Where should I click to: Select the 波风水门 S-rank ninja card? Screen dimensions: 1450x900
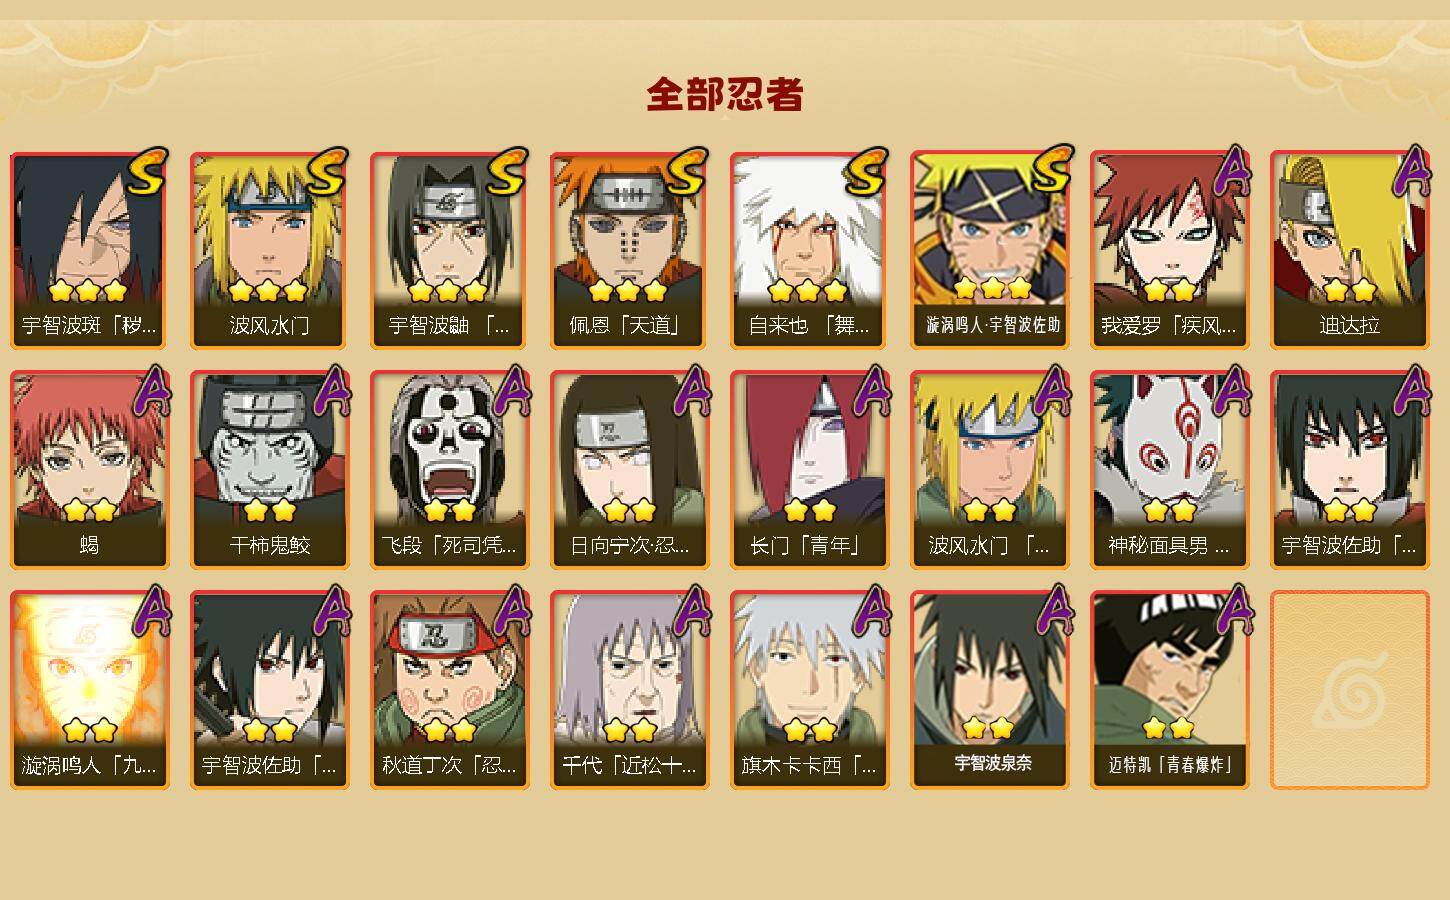(269, 250)
